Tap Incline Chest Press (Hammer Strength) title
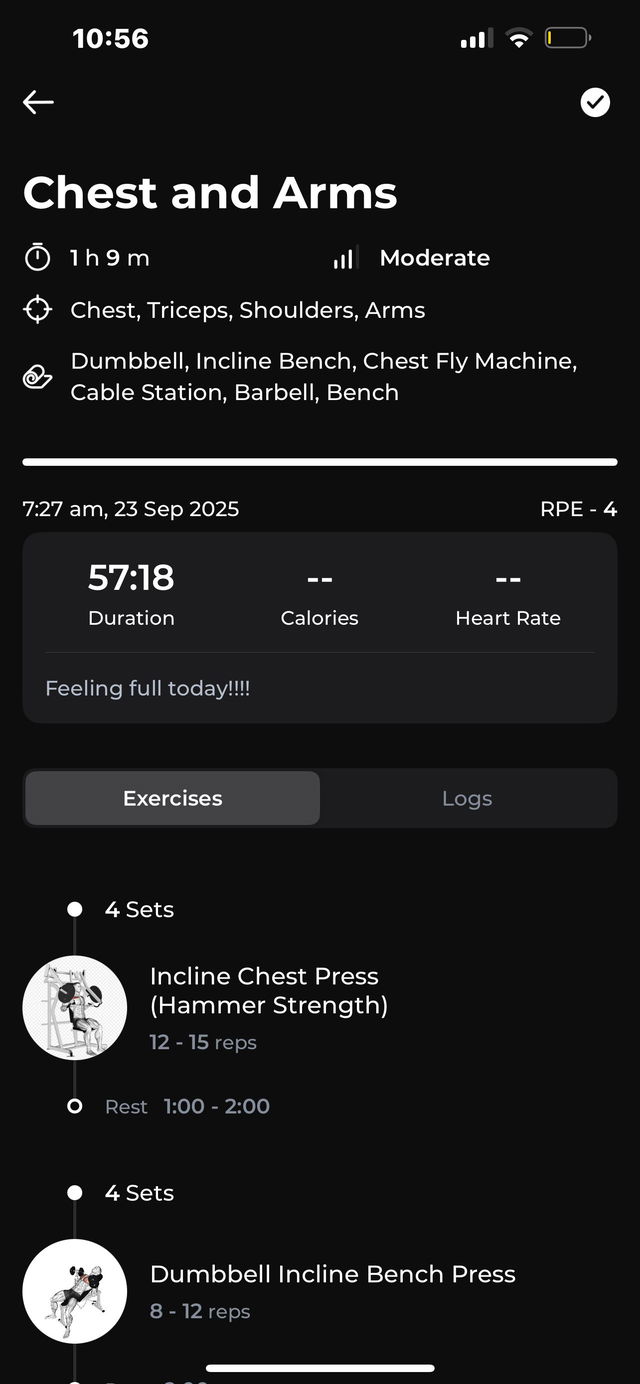 [x=268, y=990]
